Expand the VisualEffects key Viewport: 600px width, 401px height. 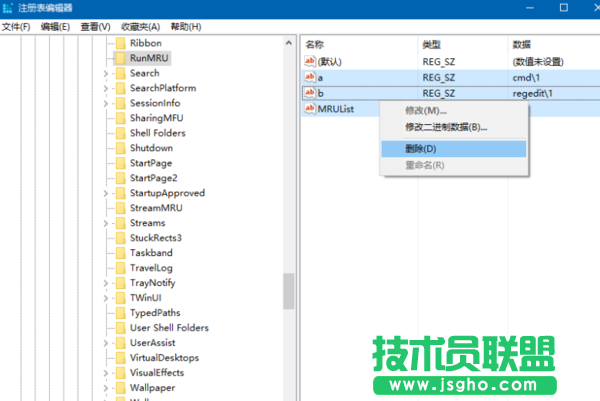pos(106,373)
